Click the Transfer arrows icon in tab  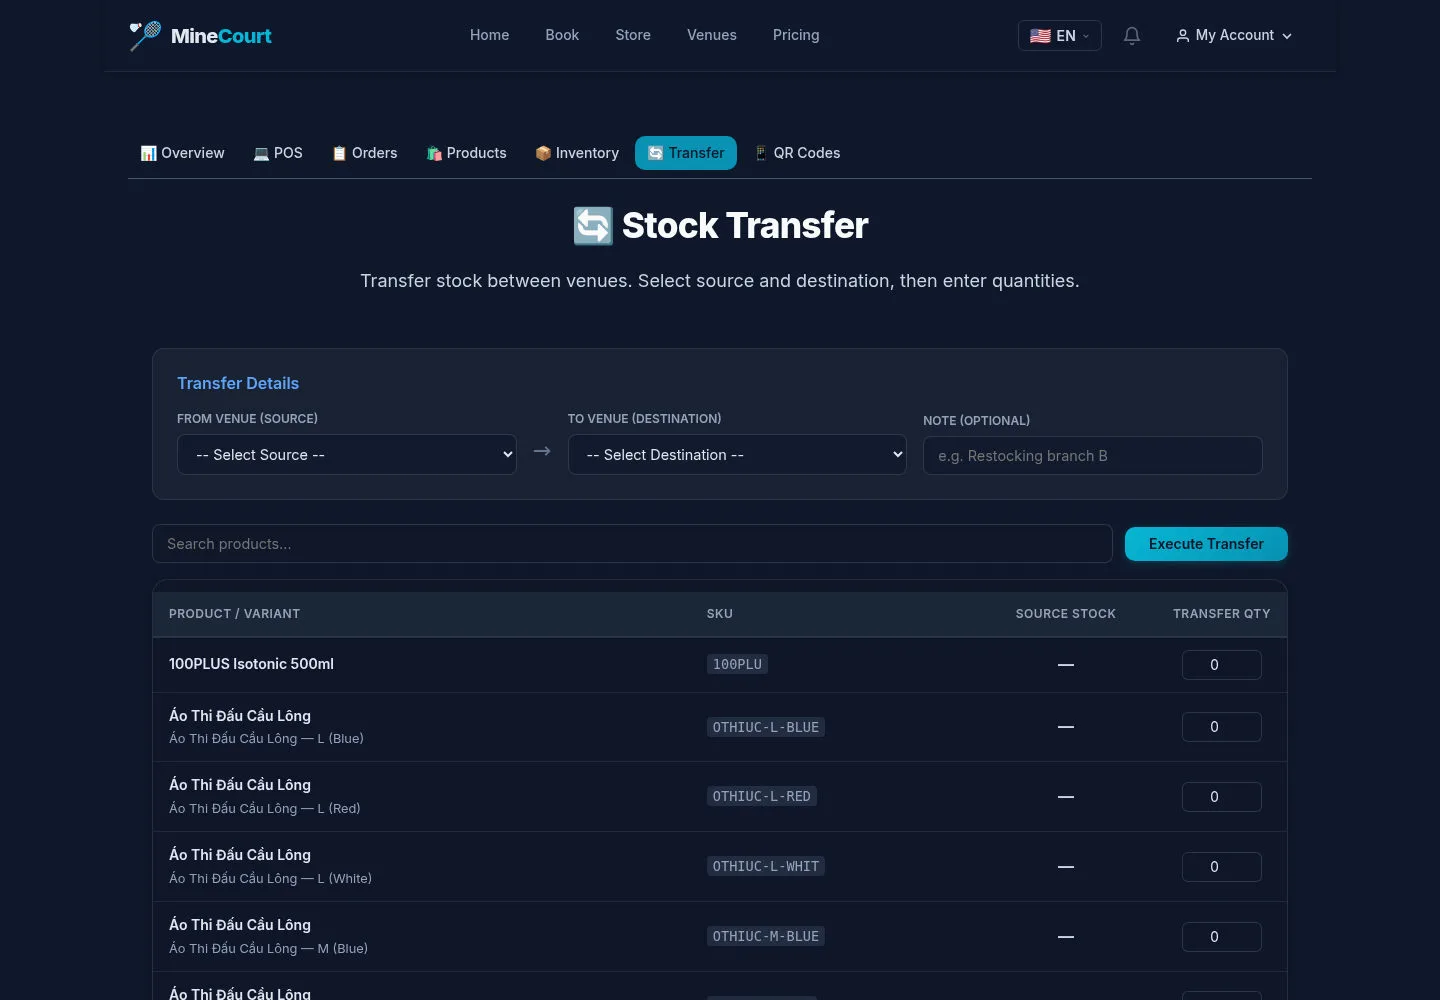pos(655,153)
